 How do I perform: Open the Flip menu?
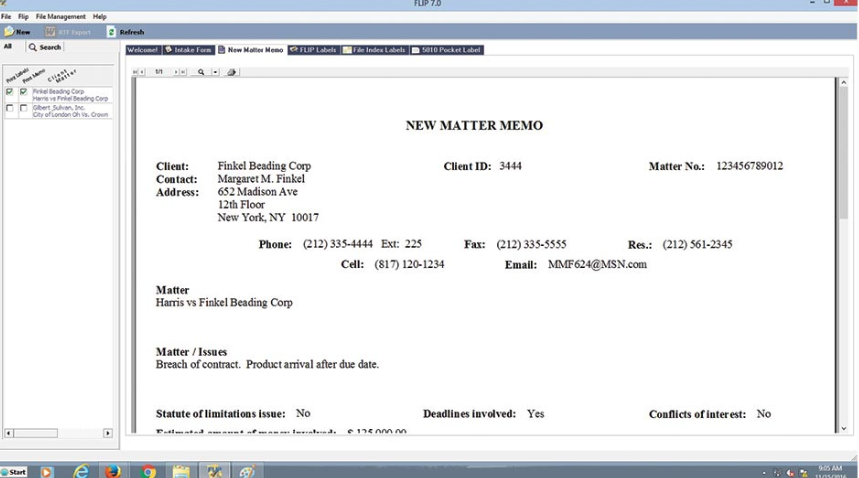(23, 16)
